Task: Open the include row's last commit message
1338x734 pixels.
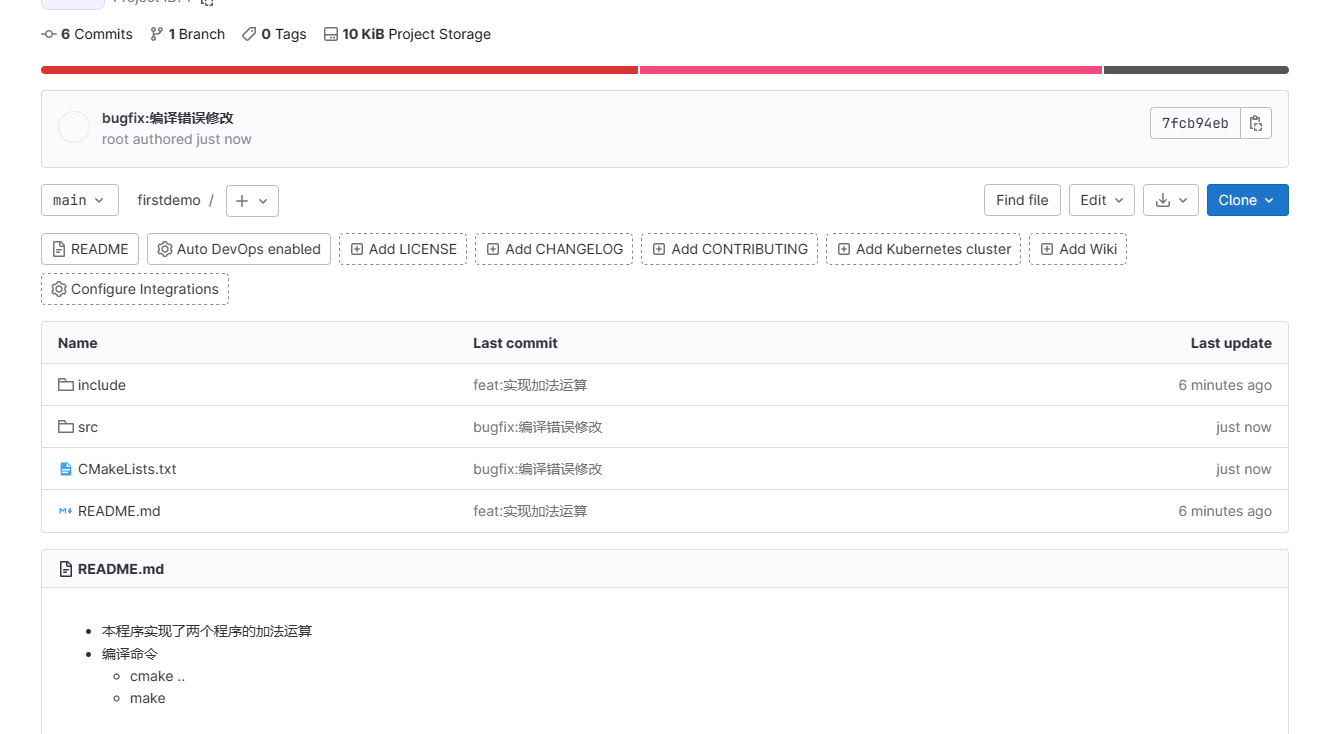Action: (x=530, y=385)
